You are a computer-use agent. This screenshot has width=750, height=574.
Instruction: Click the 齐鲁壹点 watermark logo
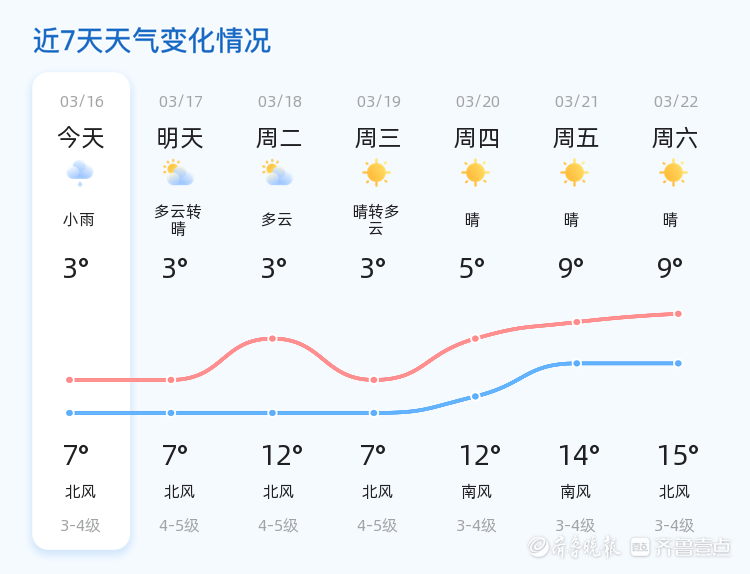pos(681,547)
